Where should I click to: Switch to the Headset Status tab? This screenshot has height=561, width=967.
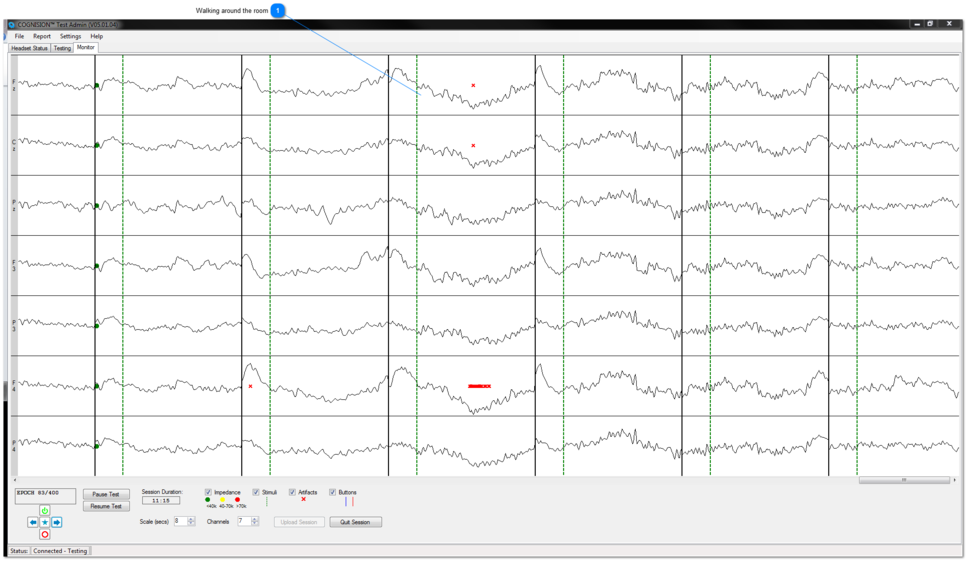coord(29,48)
